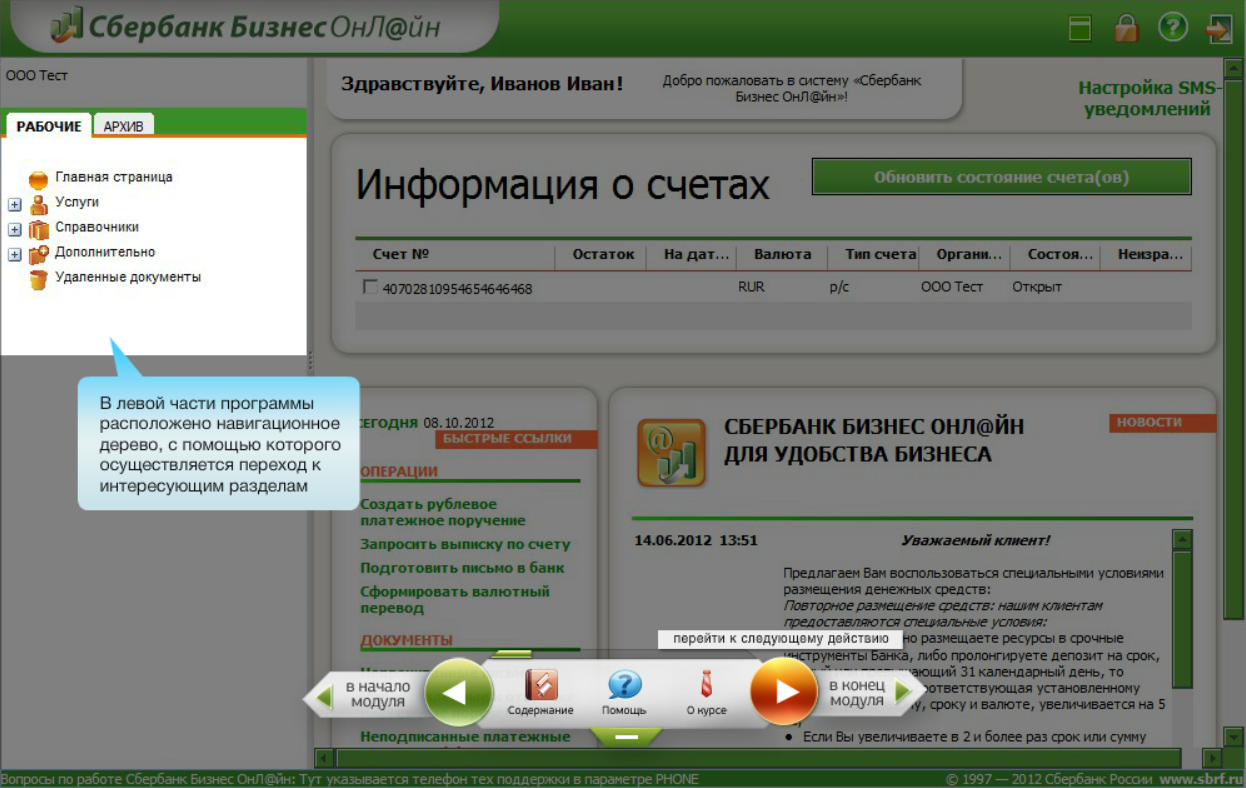
Task: Switch to the АРХИВ tab
Action: pyautogui.click(x=124, y=126)
